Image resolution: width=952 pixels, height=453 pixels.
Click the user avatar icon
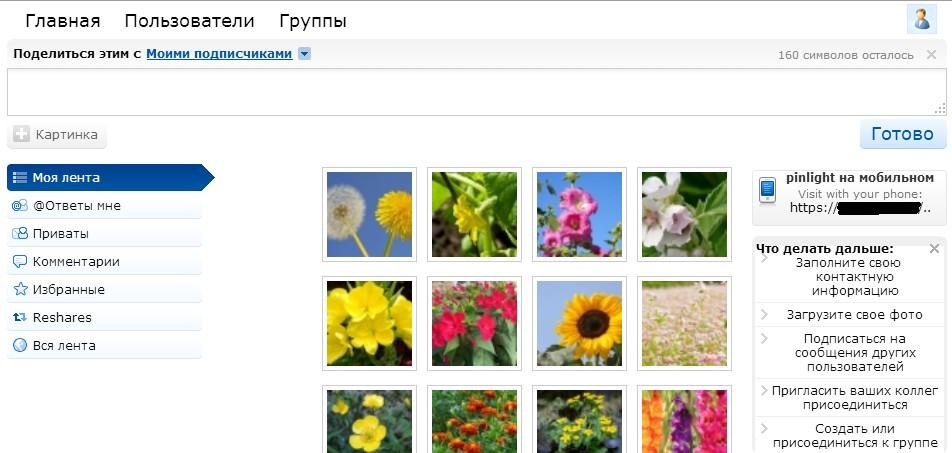pyautogui.click(x=922, y=19)
